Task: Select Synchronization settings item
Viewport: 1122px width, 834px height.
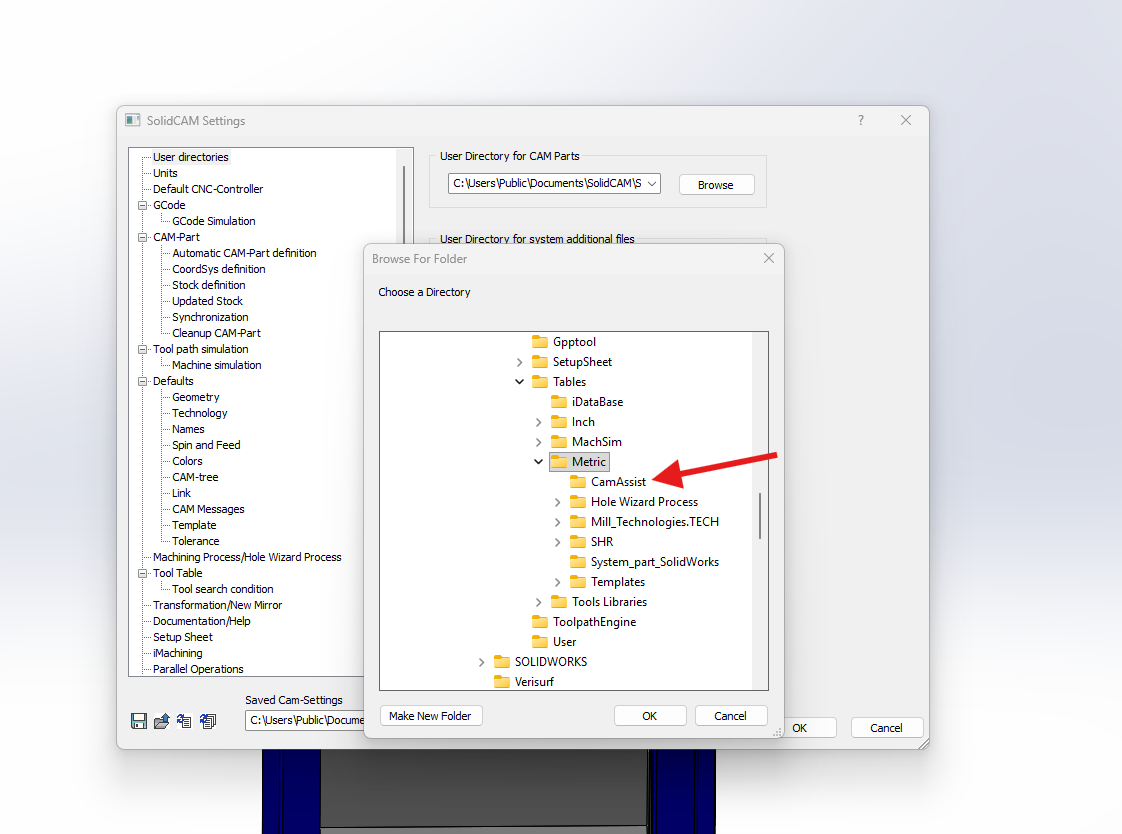Action: pyautogui.click(x=210, y=317)
